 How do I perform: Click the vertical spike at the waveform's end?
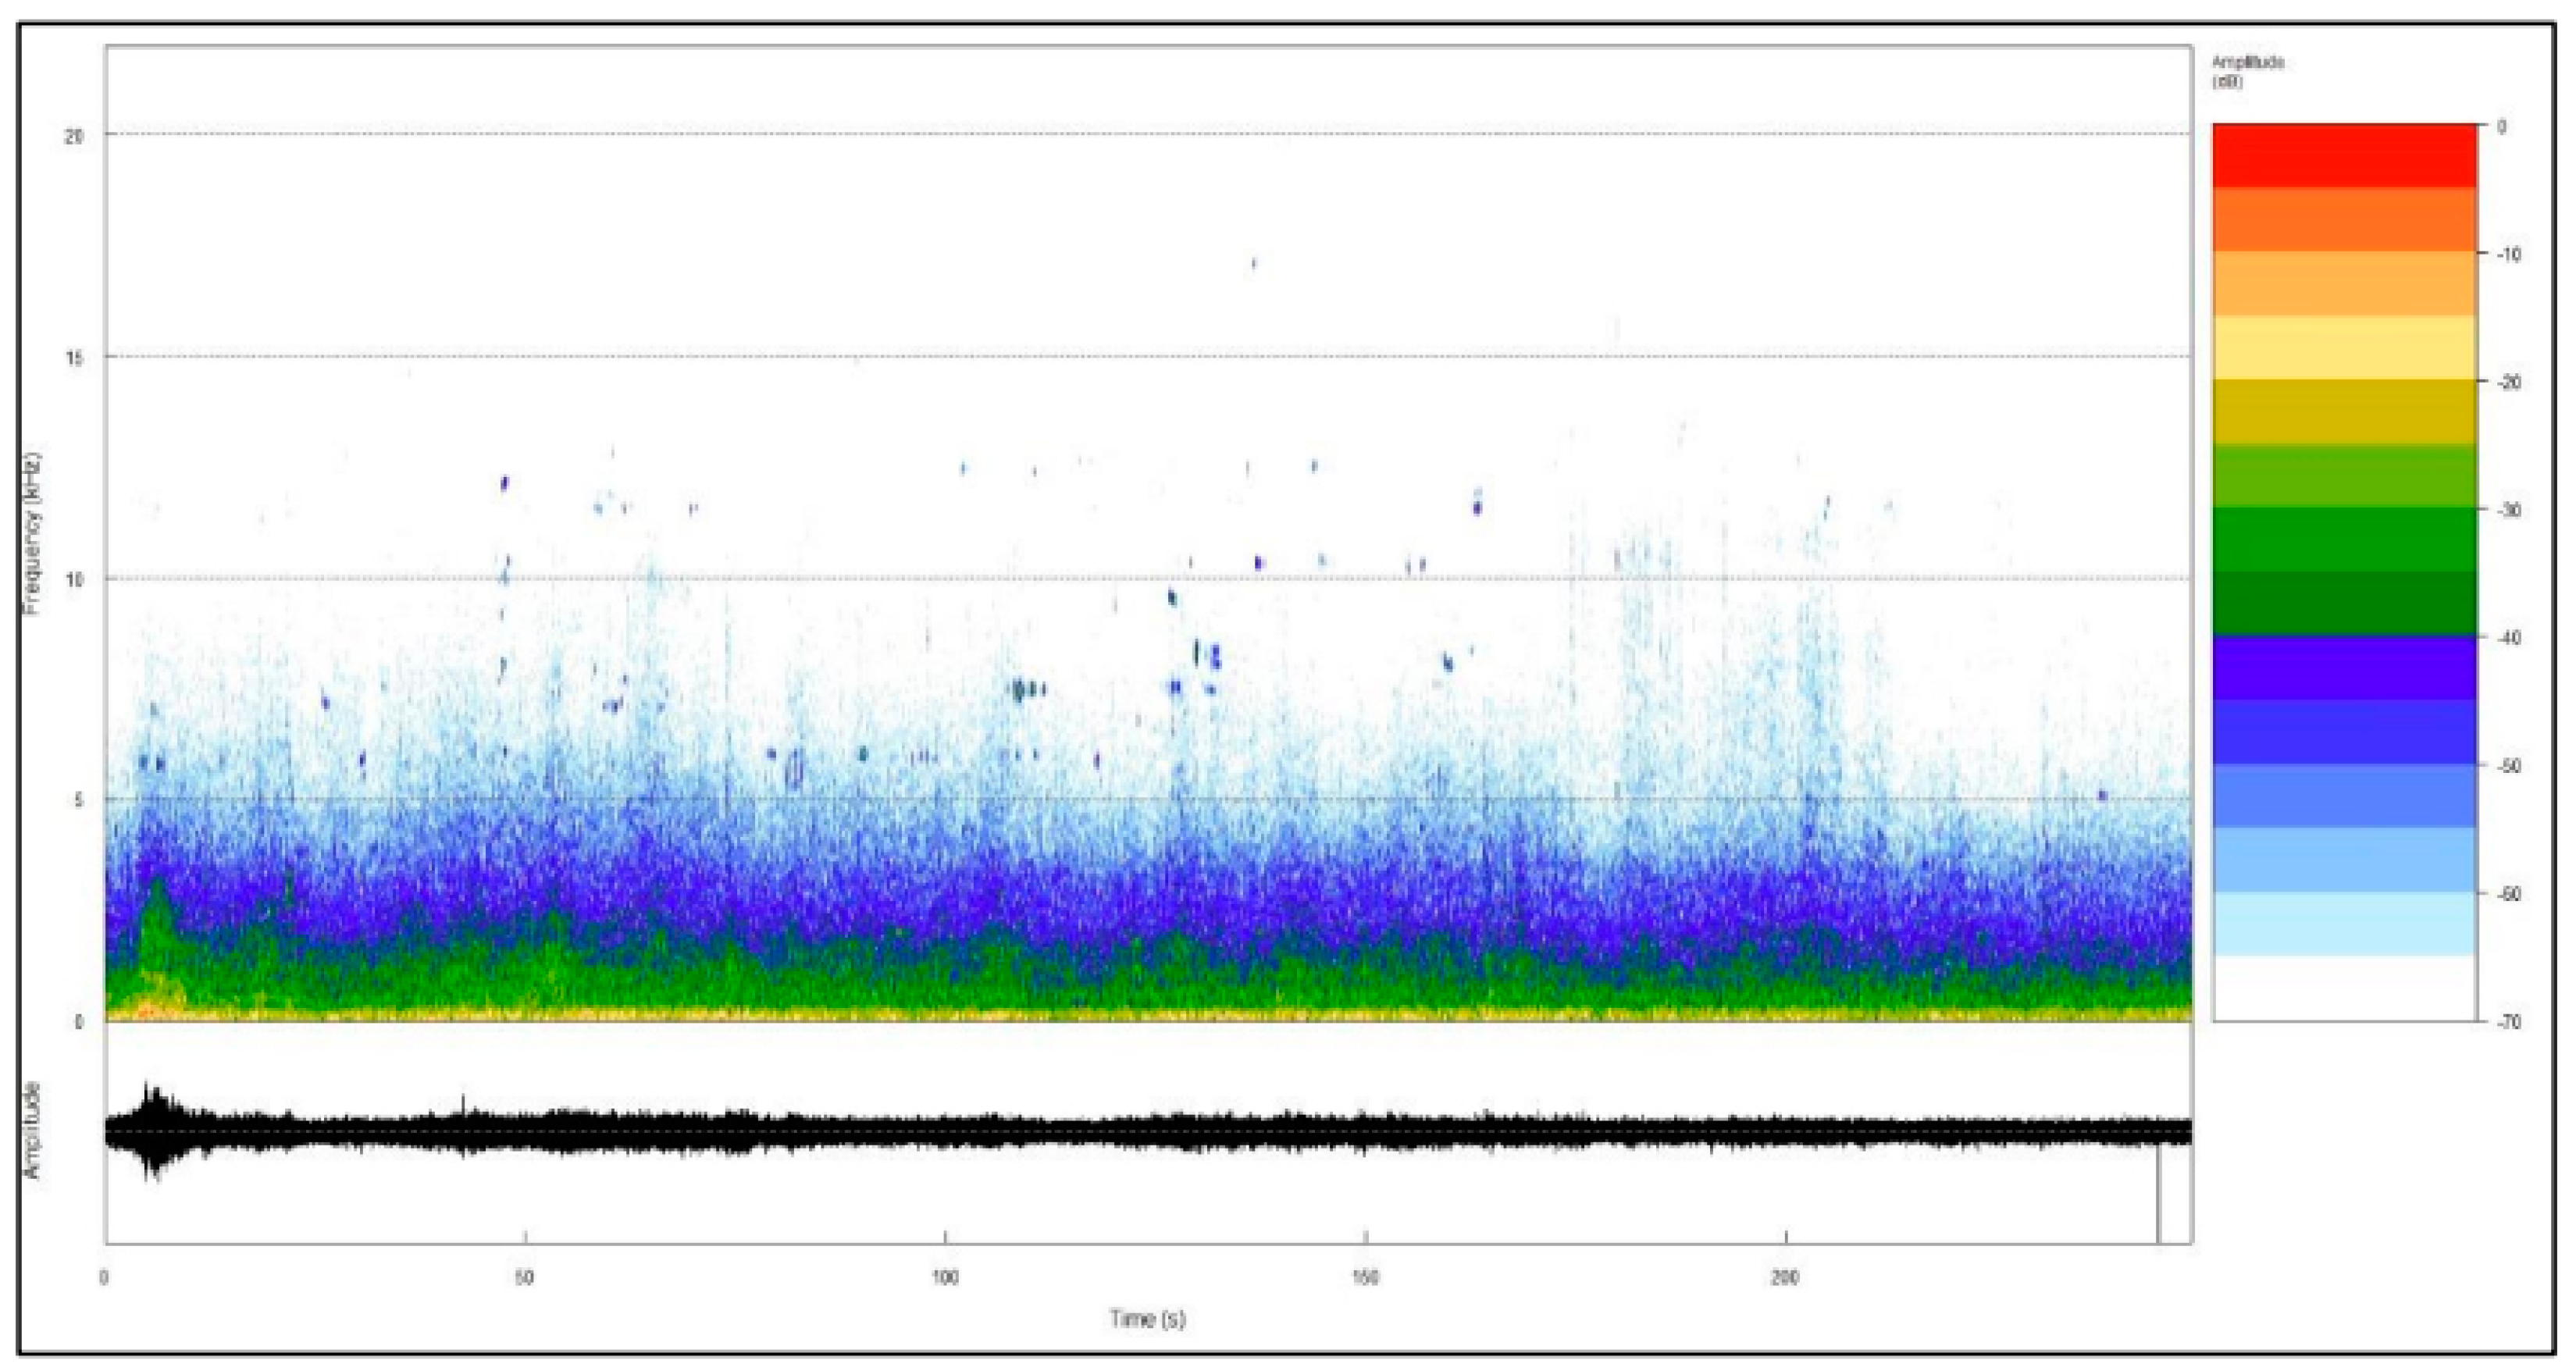[2158, 1195]
